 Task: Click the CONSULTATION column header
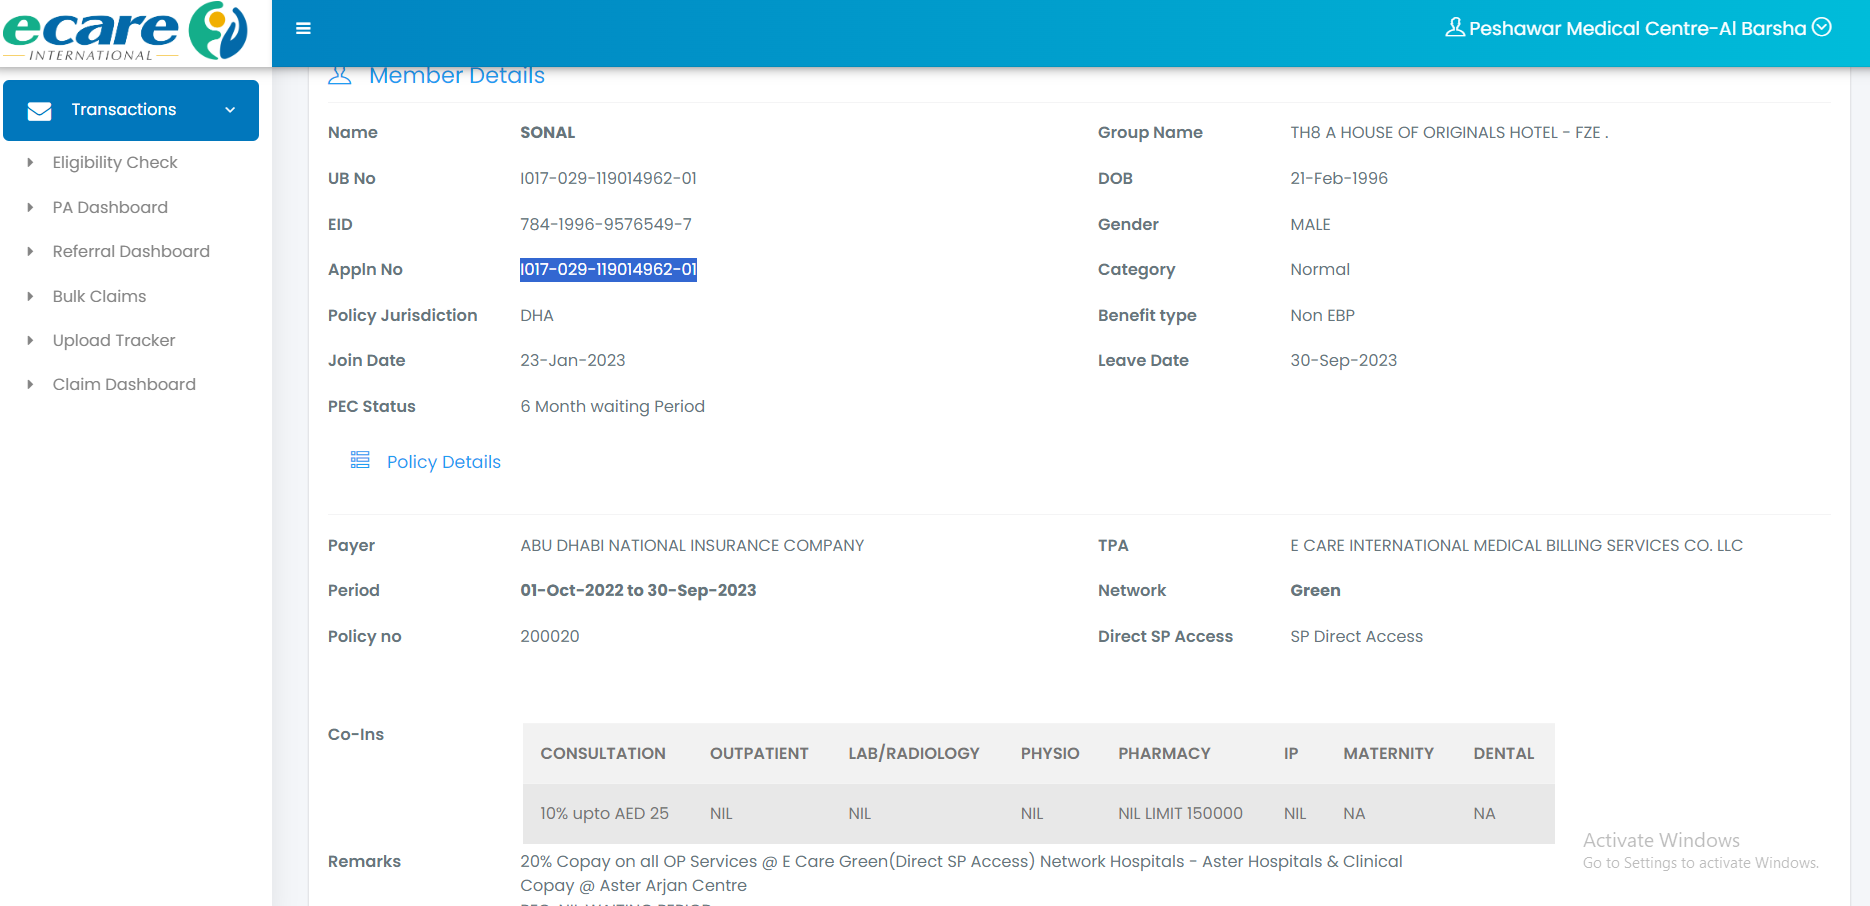pyautogui.click(x=603, y=753)
